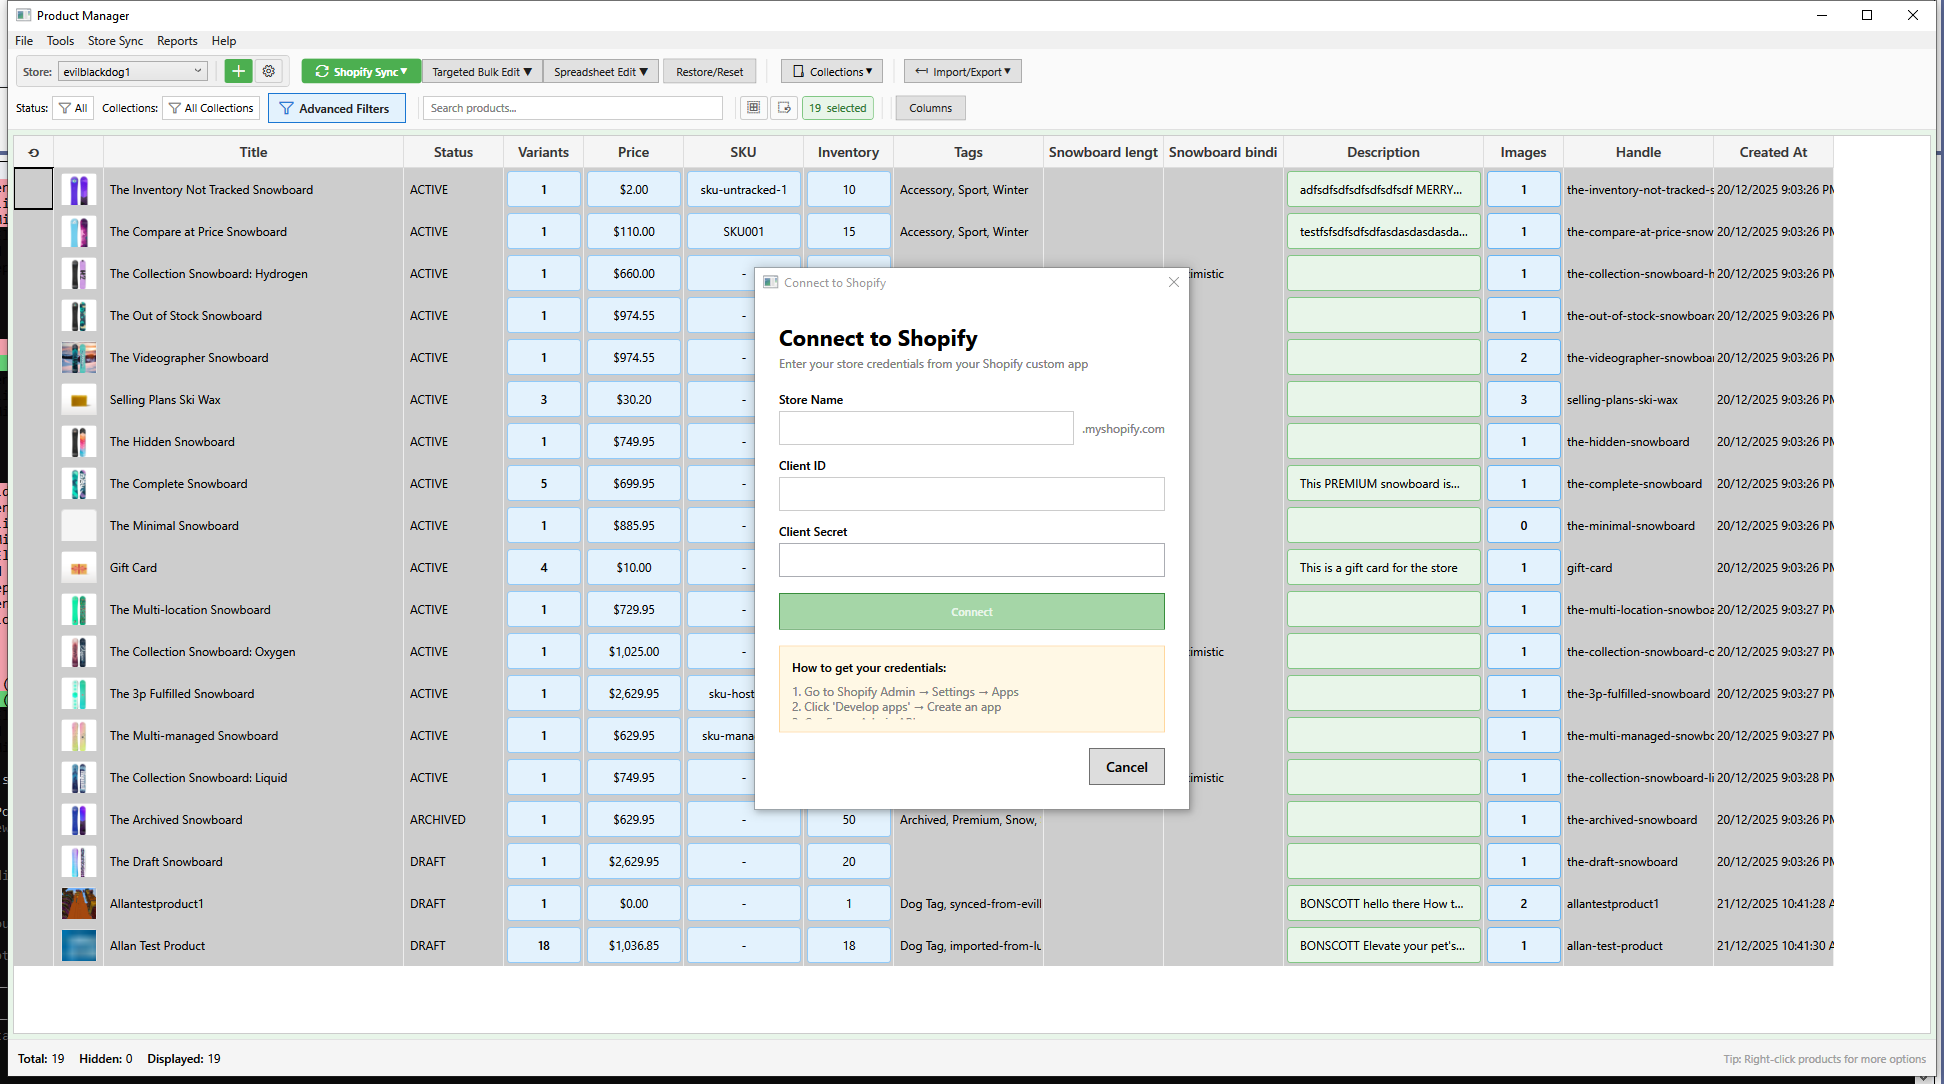Viewport: 1944px width, 1084px height.
Task: Toggle the Status All filter
Action: pos(73,107)
